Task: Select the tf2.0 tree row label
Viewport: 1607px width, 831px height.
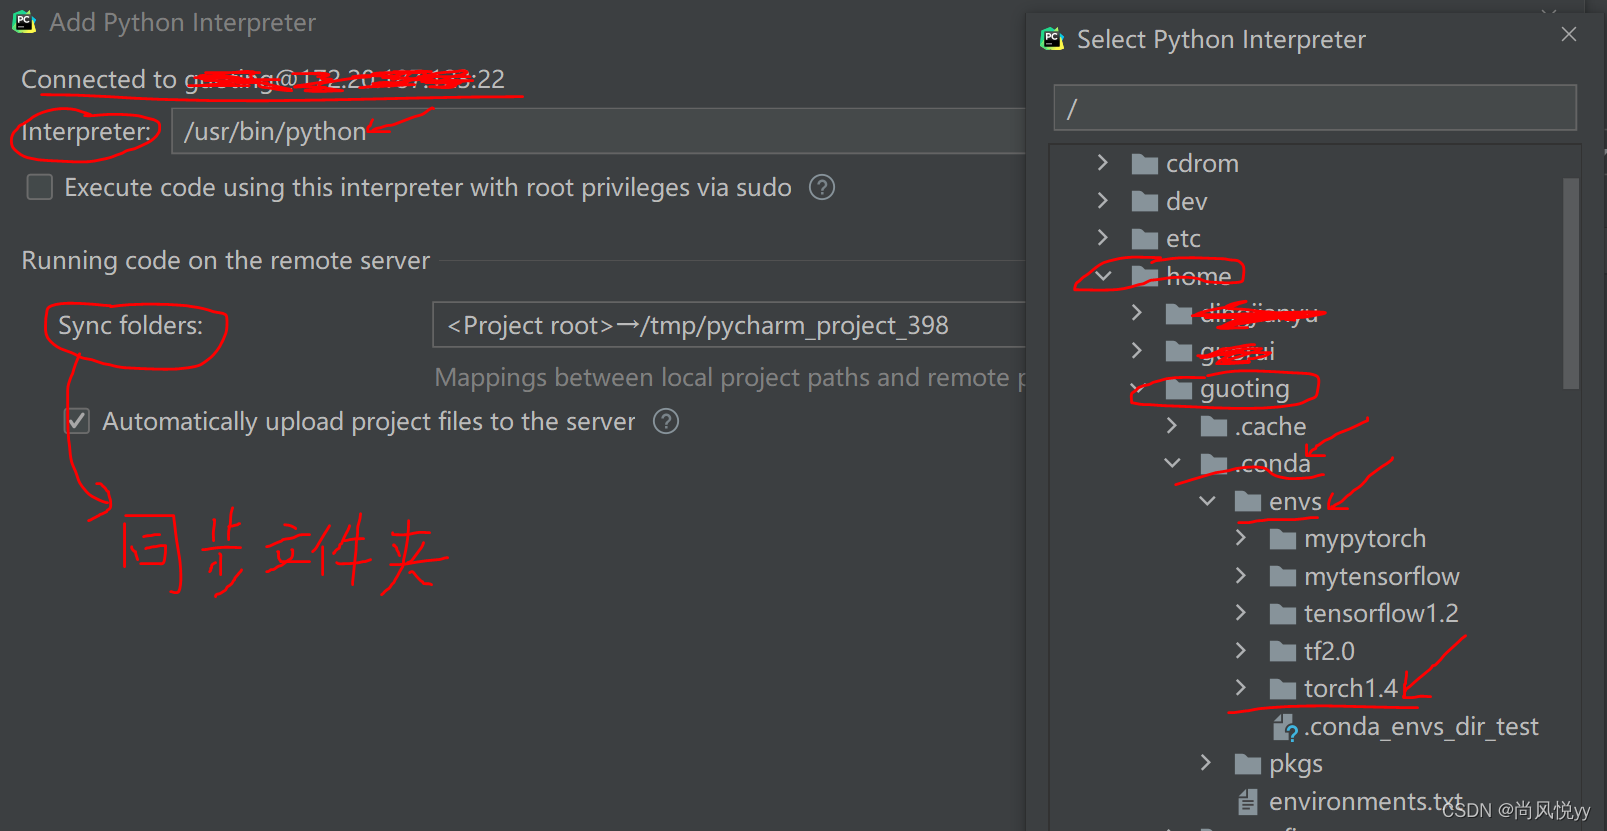Action: click(1329, 651)
